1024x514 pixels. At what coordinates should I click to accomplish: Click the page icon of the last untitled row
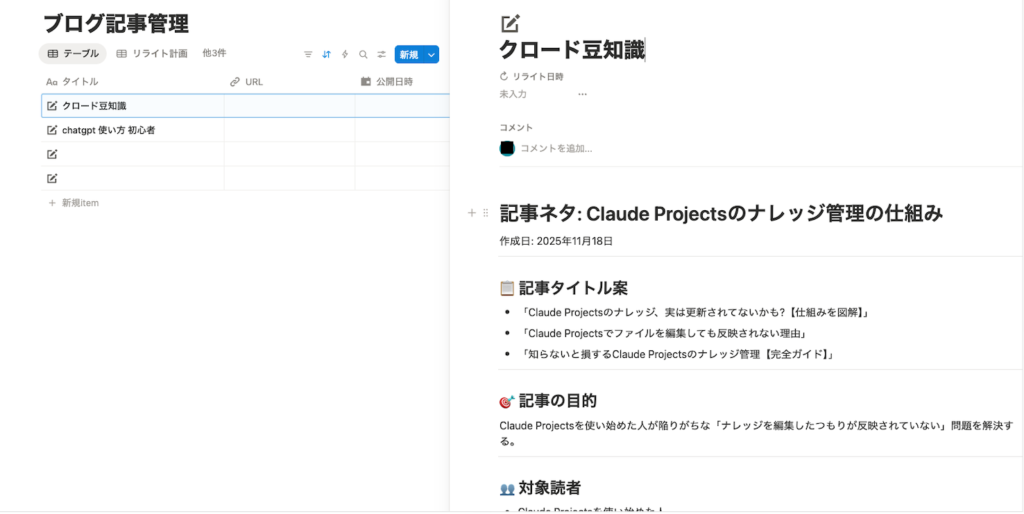click(x=52, y=178)
